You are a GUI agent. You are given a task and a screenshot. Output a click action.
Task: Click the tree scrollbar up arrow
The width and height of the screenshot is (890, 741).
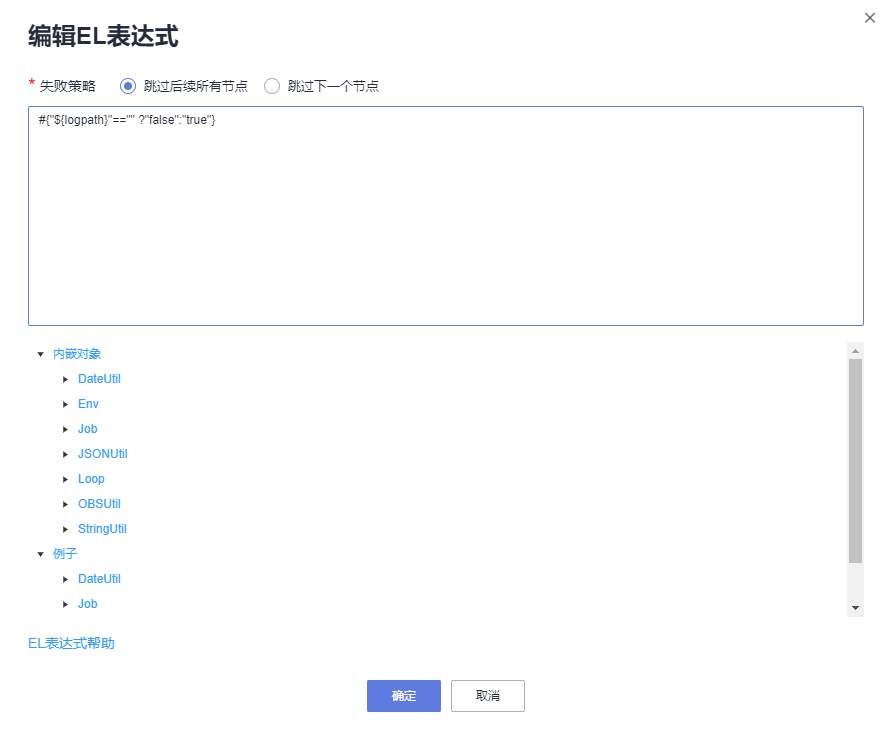(x=855, y=351)
